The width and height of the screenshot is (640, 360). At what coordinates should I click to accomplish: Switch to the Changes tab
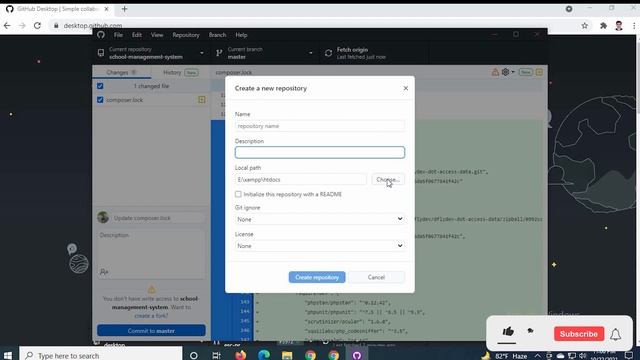click(121, 72)
